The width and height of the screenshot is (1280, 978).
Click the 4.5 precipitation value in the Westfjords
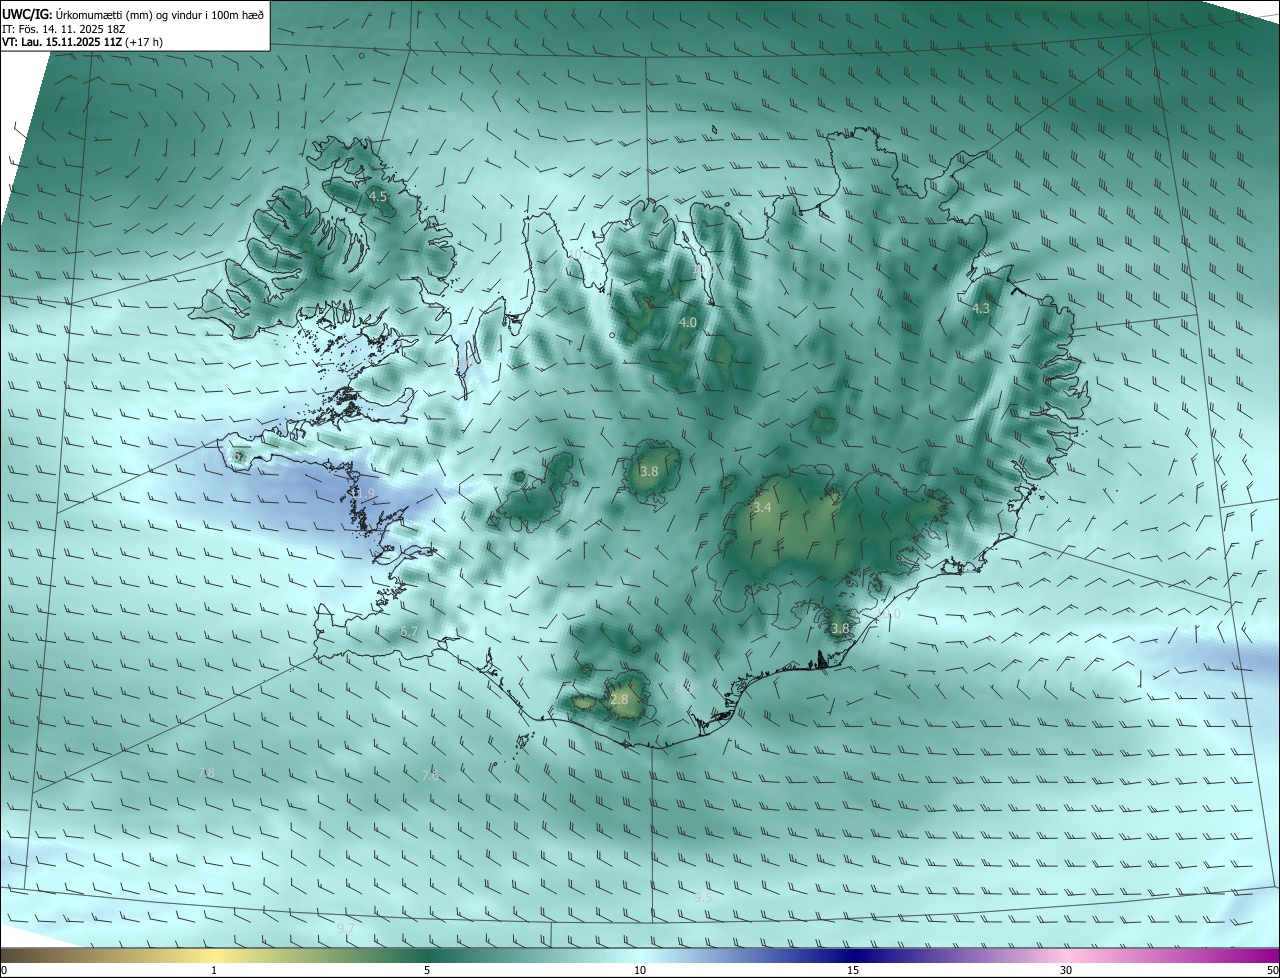[x=378, y=197]
